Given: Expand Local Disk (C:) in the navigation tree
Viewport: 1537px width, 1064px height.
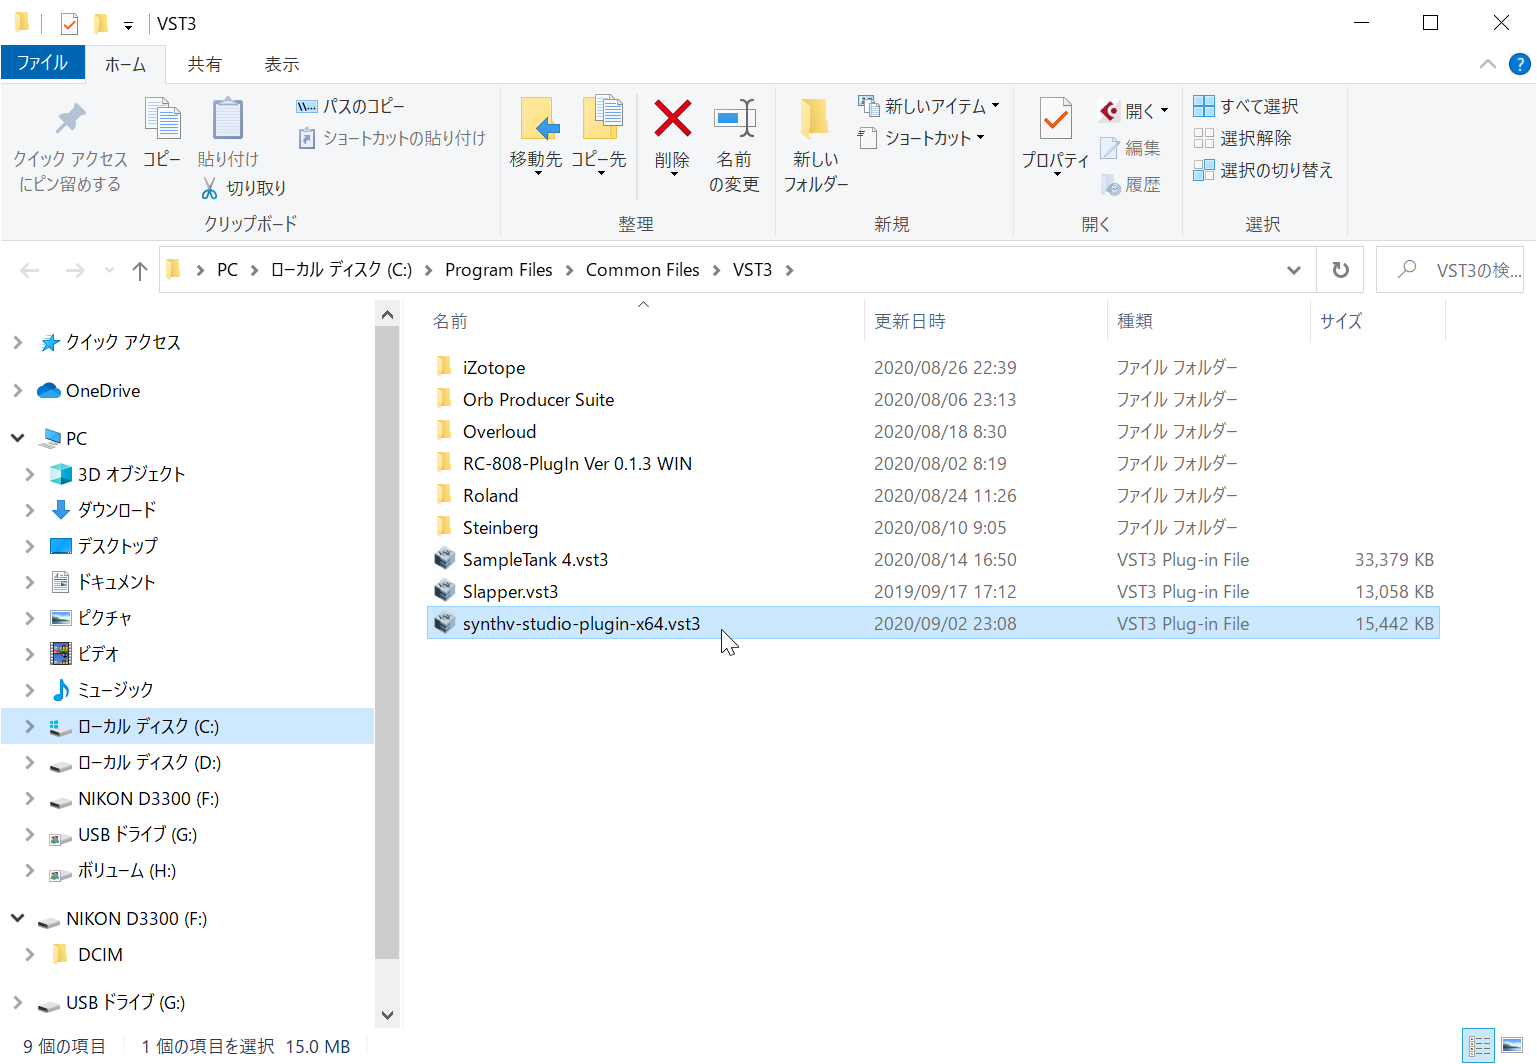Looking at the screenshot, I should click(x=30, y=726).
